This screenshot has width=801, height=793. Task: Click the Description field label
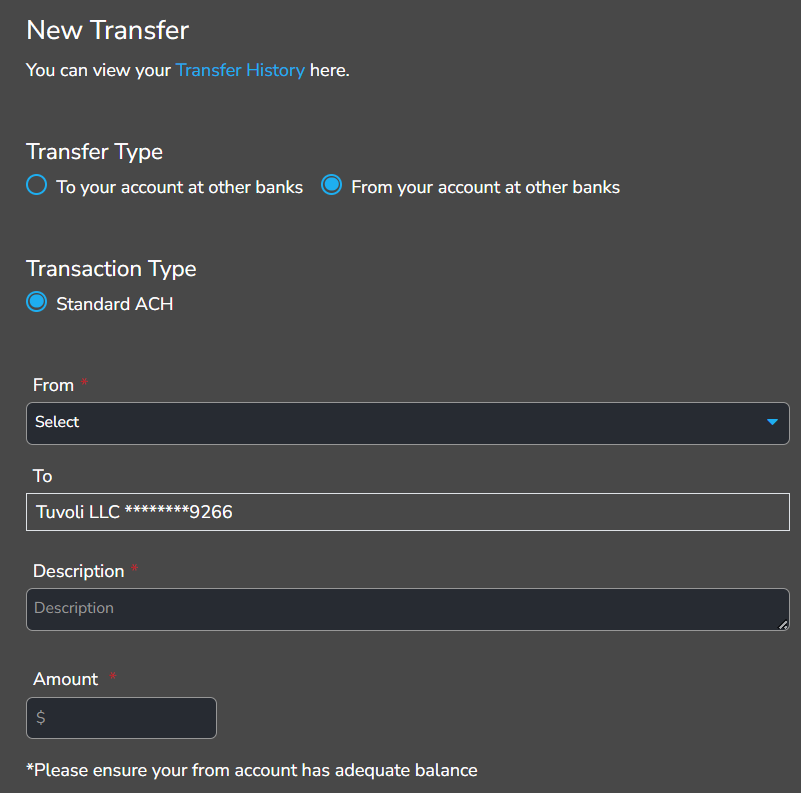(x=78, y=571)
